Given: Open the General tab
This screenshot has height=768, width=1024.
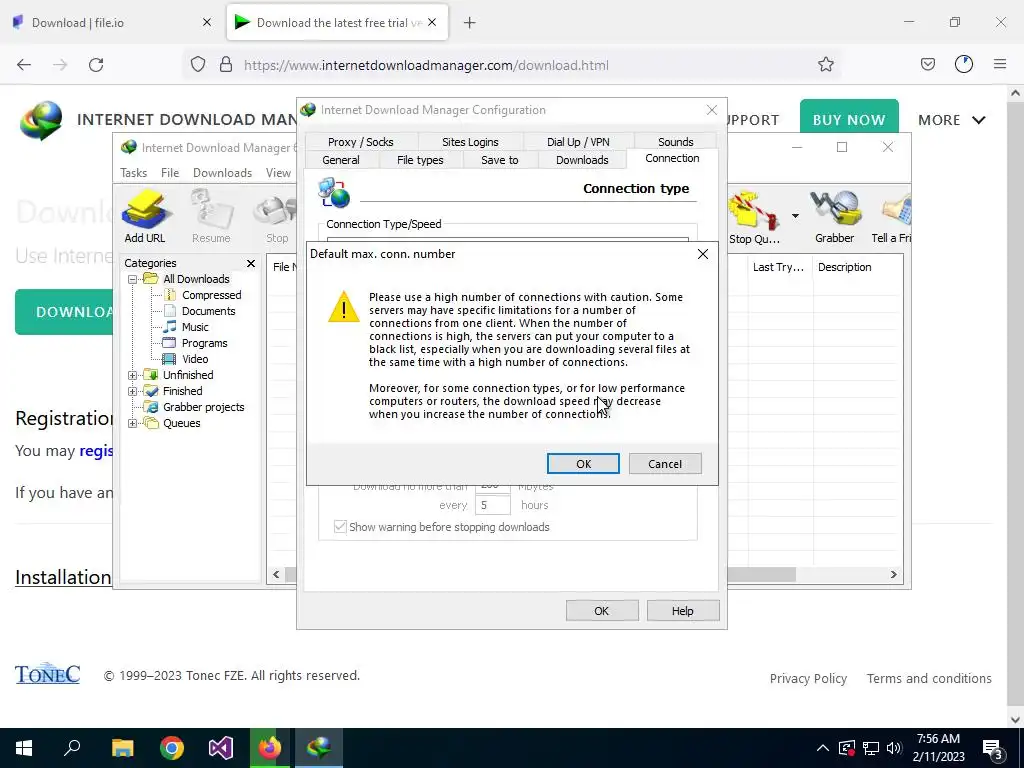Looking at the screenshot, I should [x=341, y=160].
